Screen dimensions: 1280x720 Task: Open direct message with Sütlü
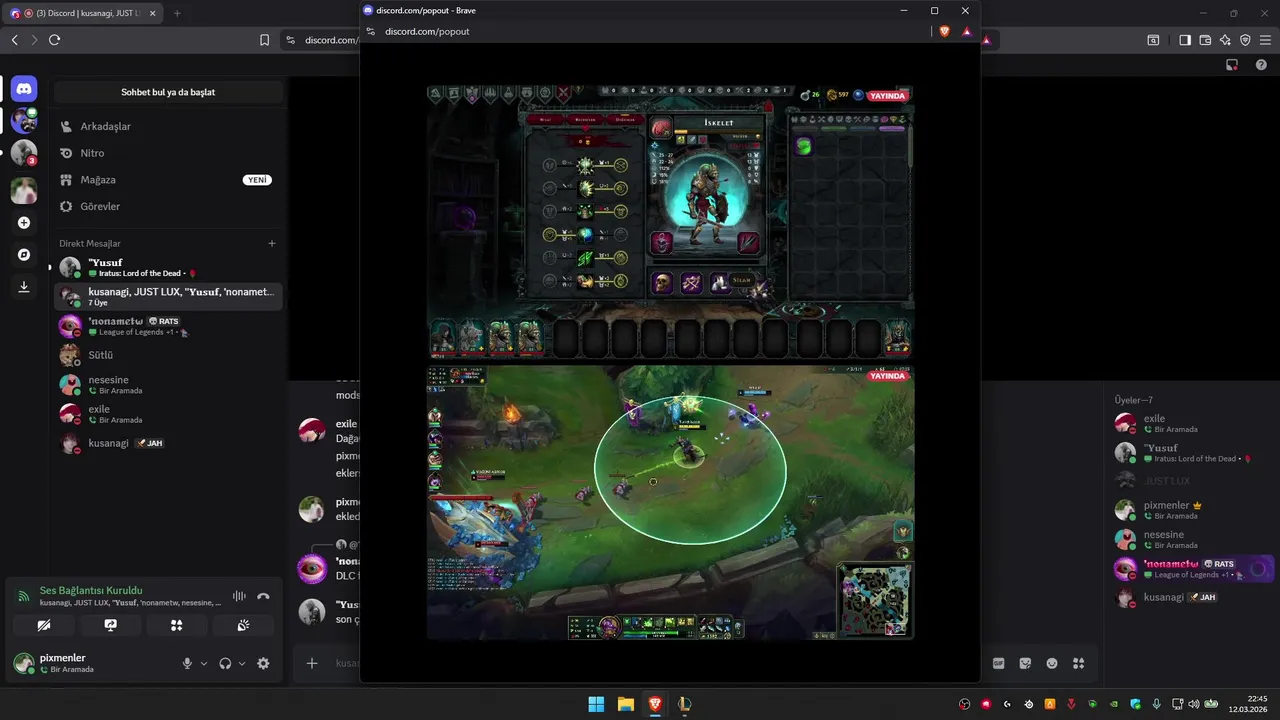168,355
